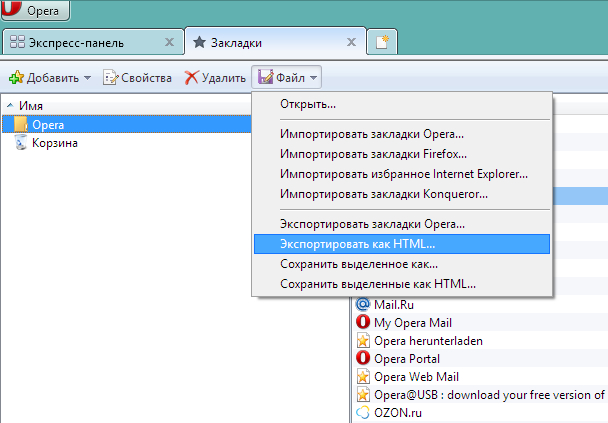Click the Файл menu button
Viewport: 608px width, 423px height.
[287, 78]
